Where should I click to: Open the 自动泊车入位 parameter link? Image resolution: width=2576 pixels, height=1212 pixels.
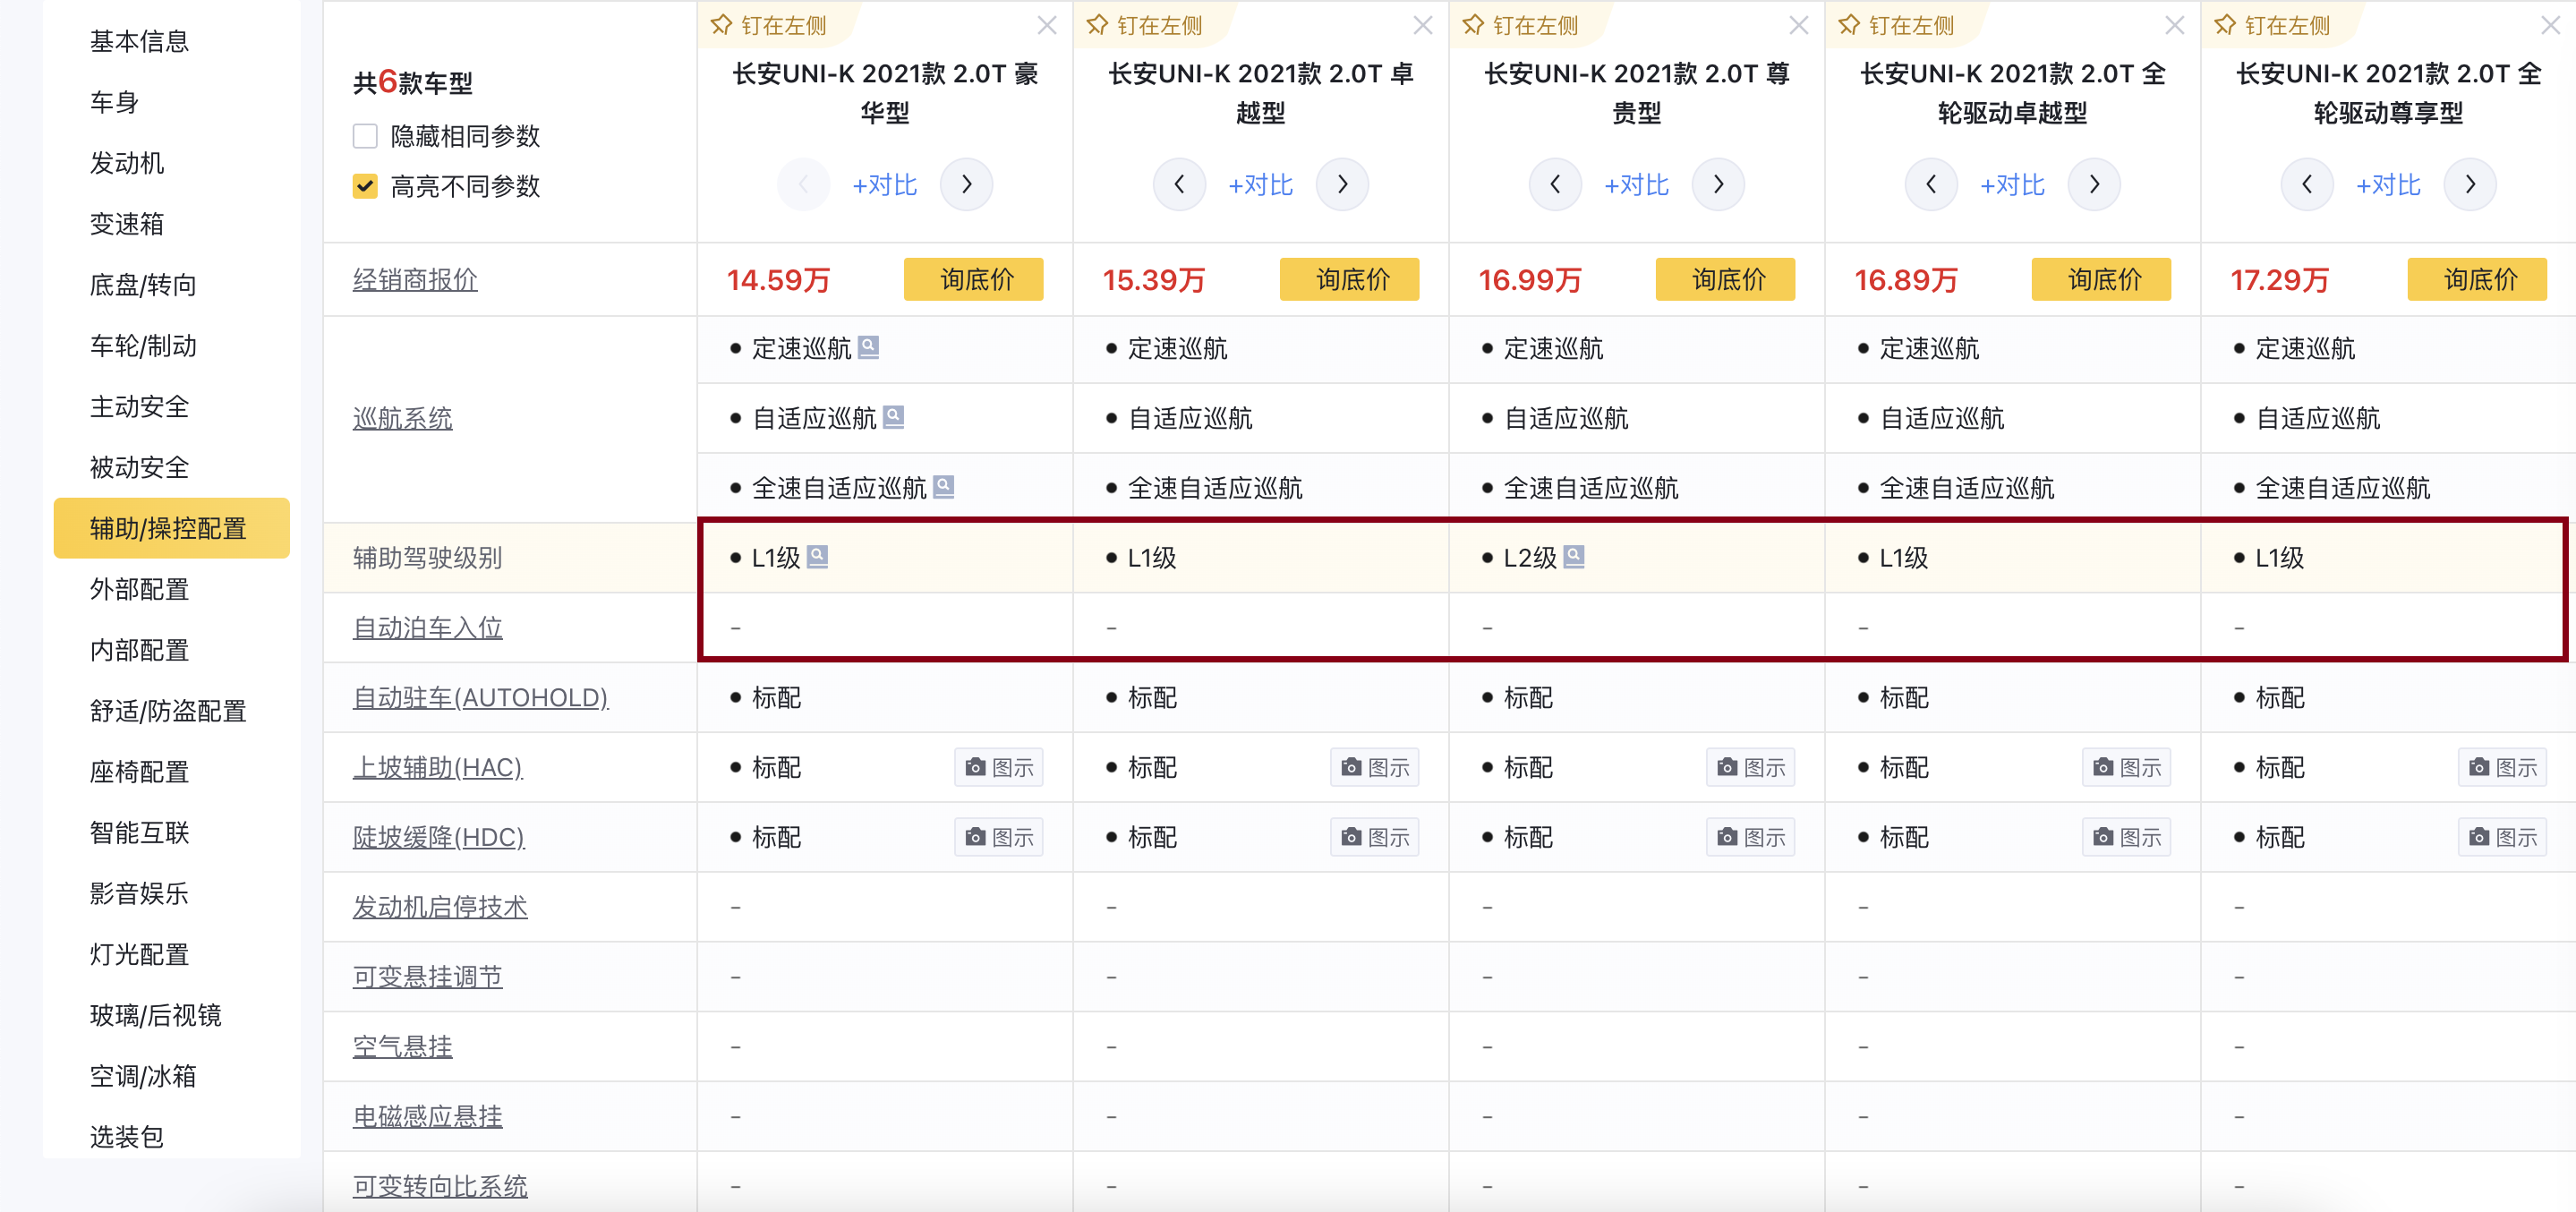tap(427, 627)
